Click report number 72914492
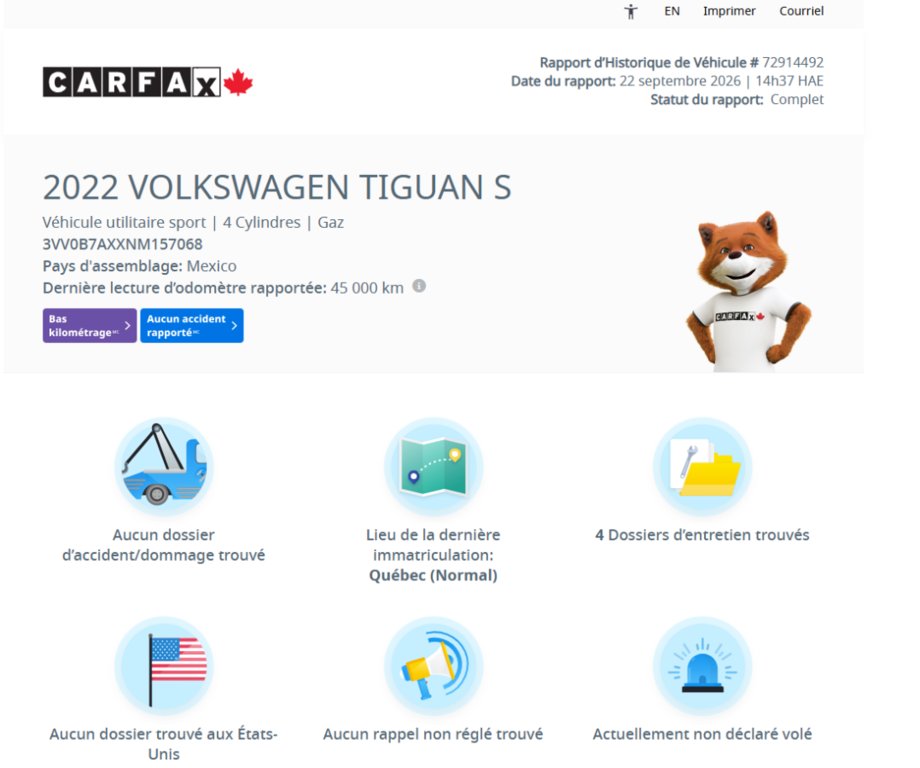 tap(793, 62)
